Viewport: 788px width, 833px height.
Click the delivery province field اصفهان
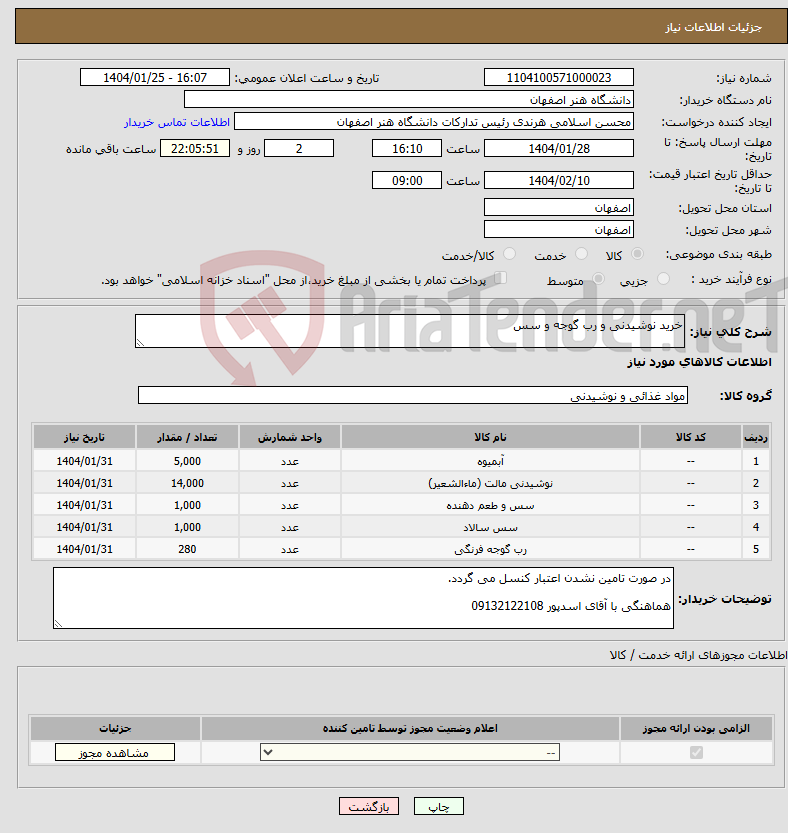coord(558,208)
